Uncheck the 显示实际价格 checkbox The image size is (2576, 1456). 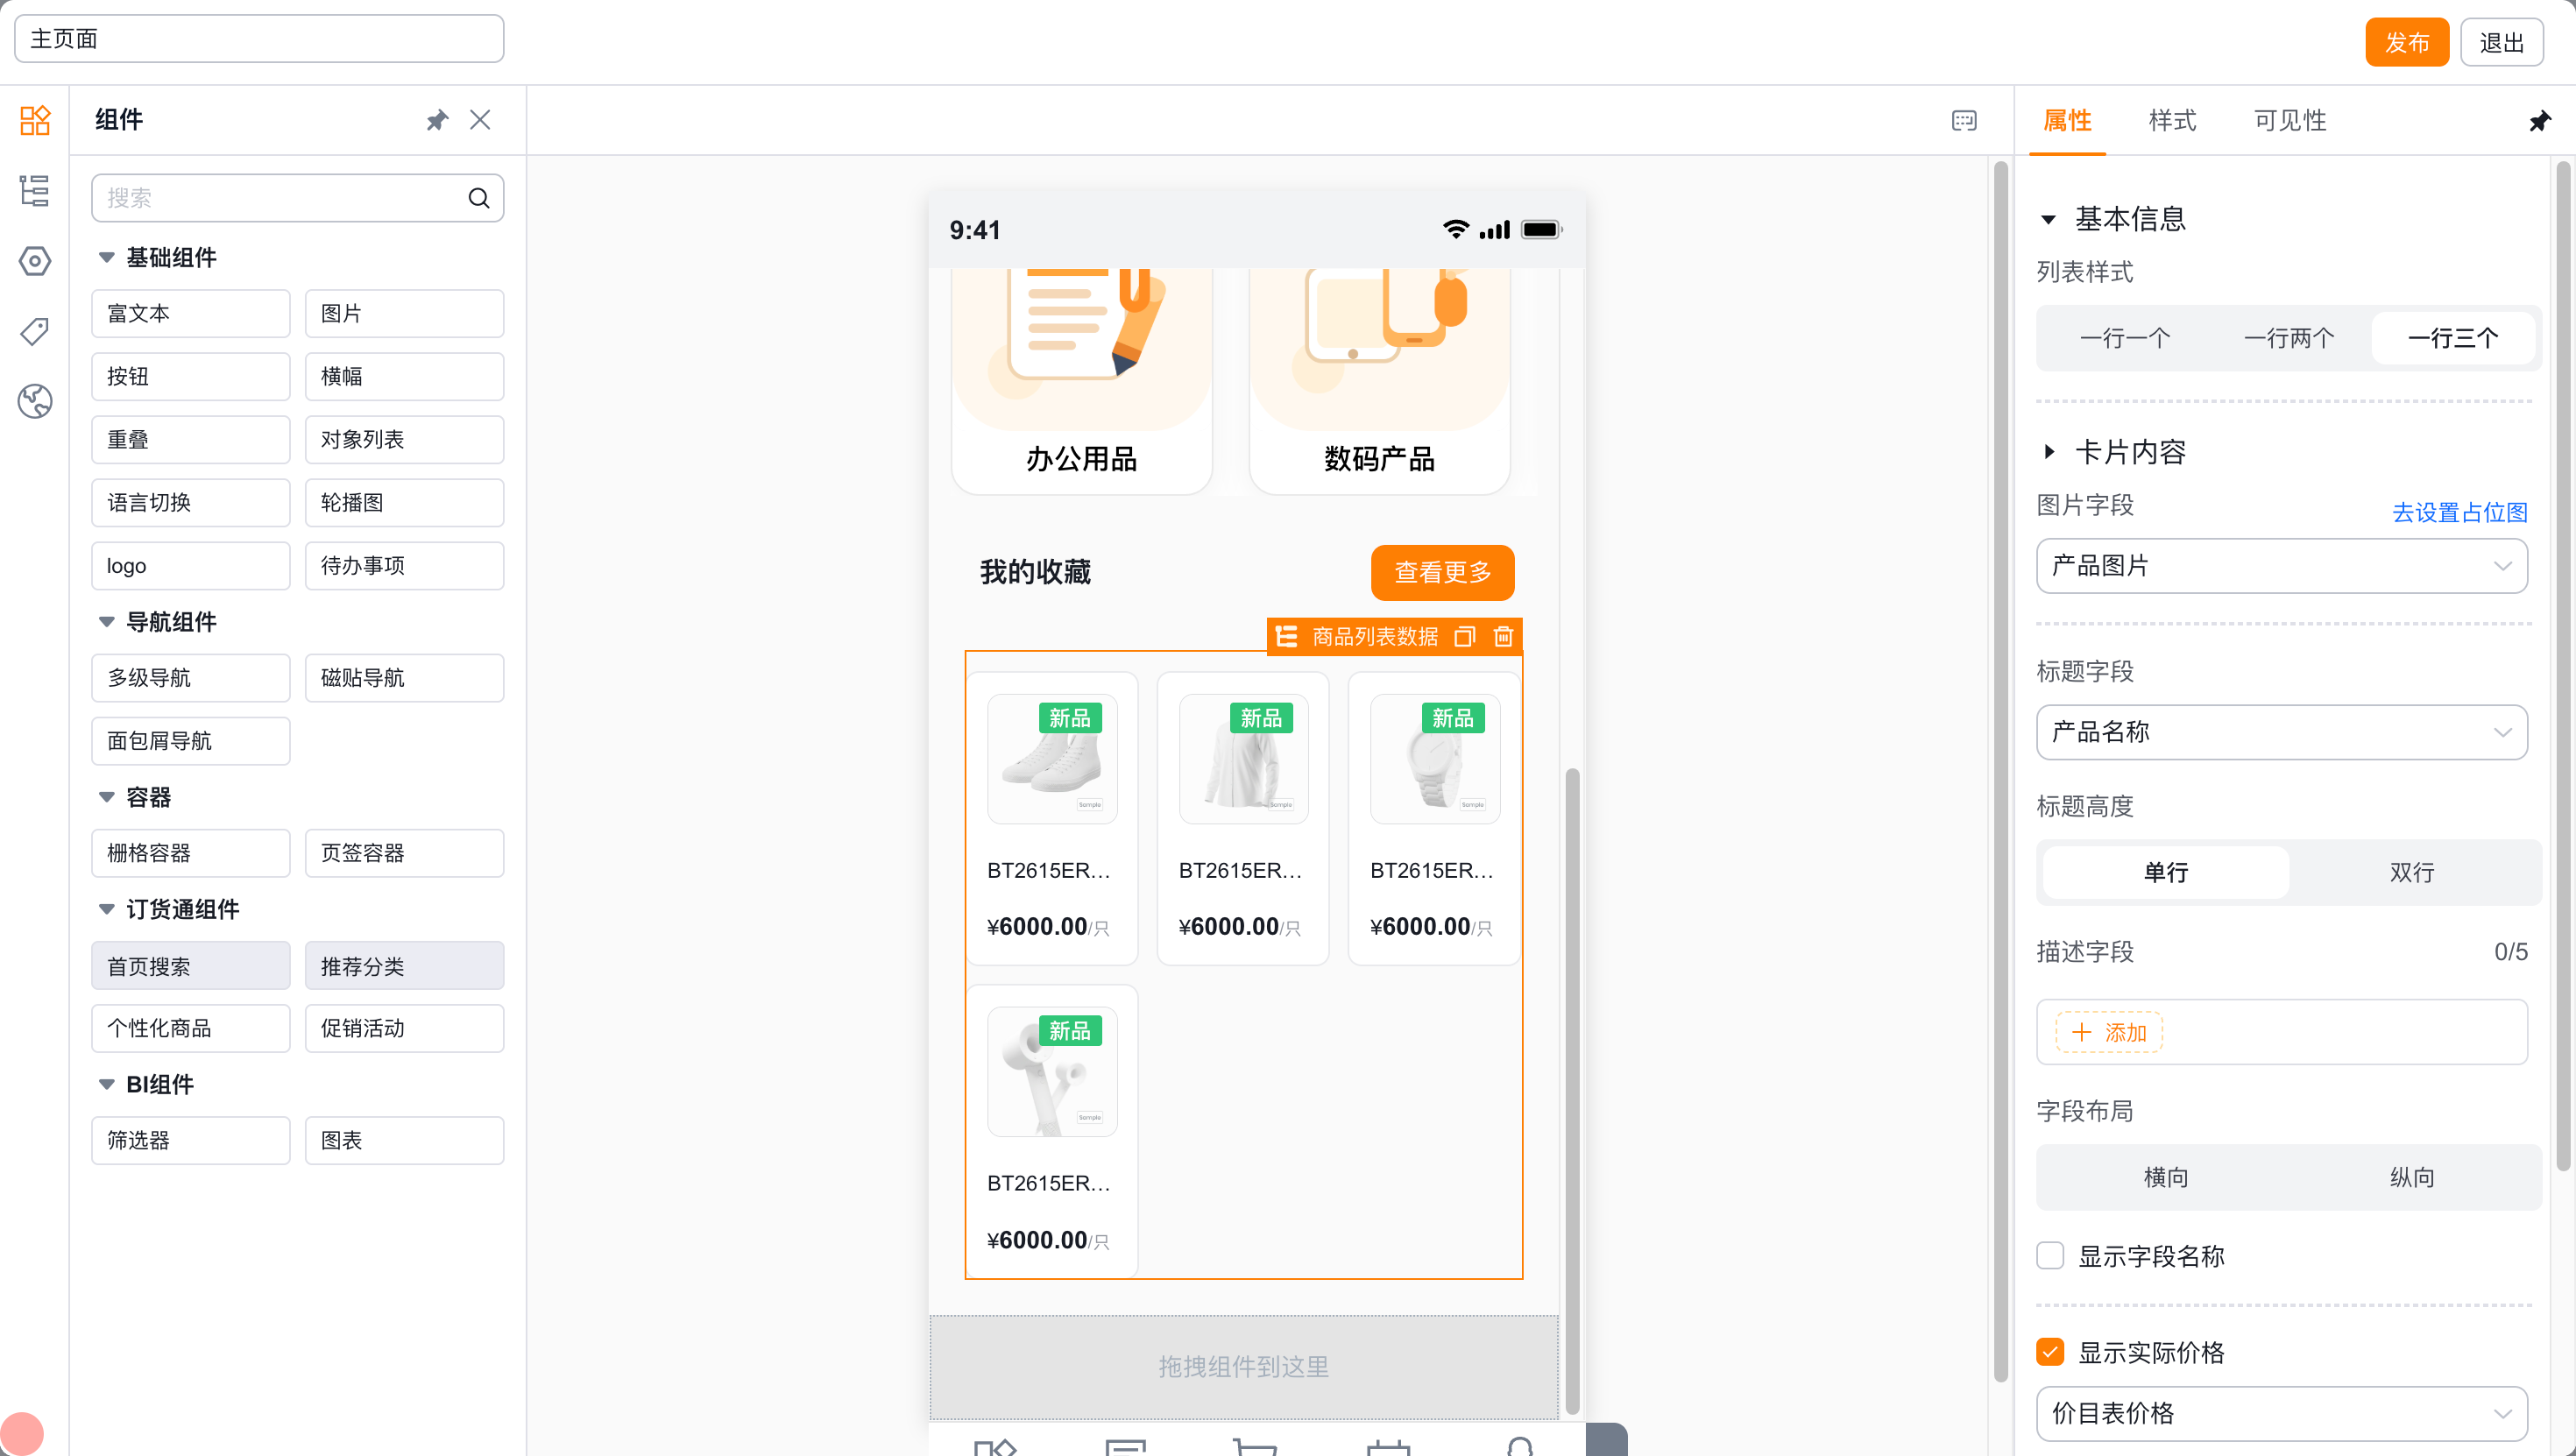pyautogui.click(x=2050, y=1352)
